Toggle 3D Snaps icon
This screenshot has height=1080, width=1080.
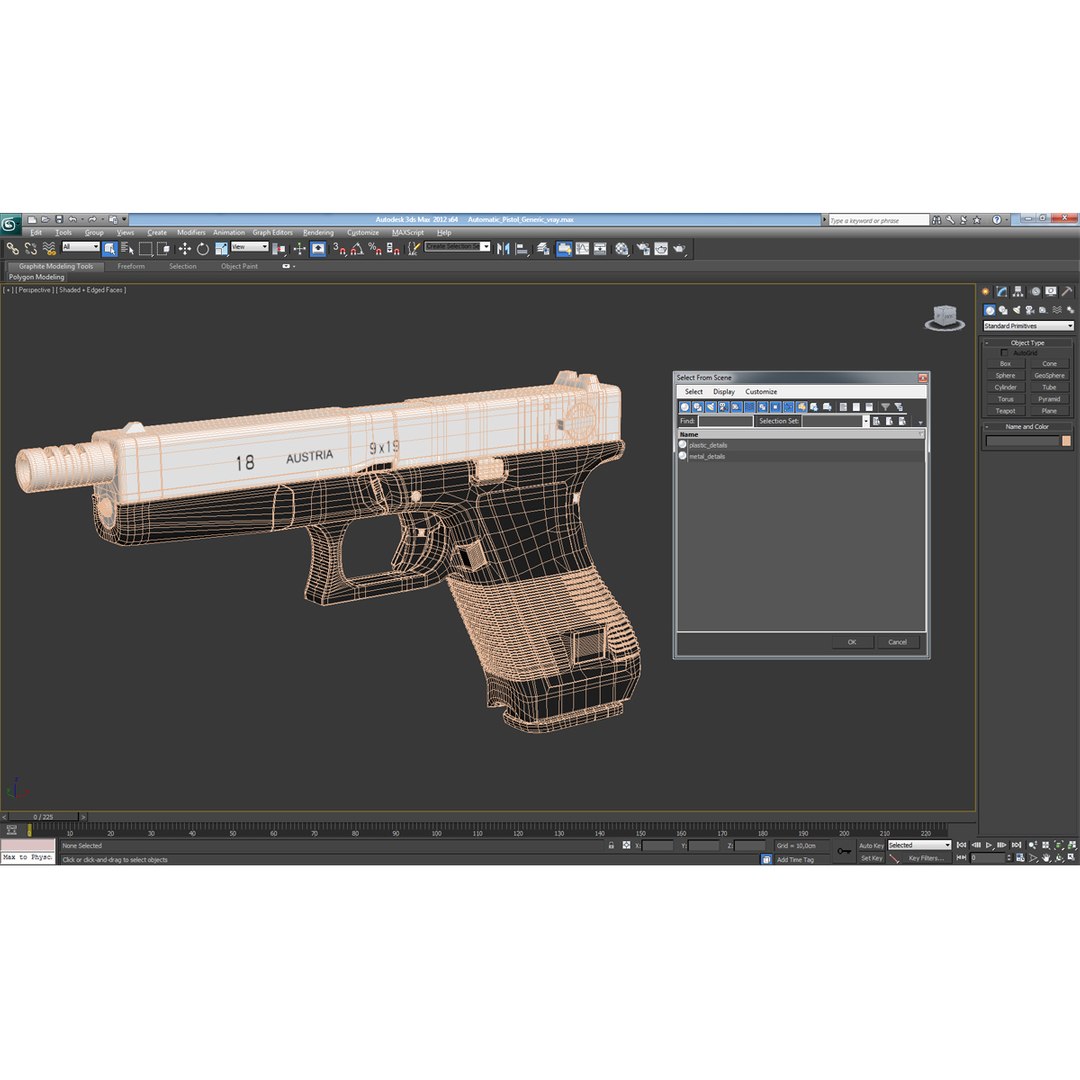(340, 249)
